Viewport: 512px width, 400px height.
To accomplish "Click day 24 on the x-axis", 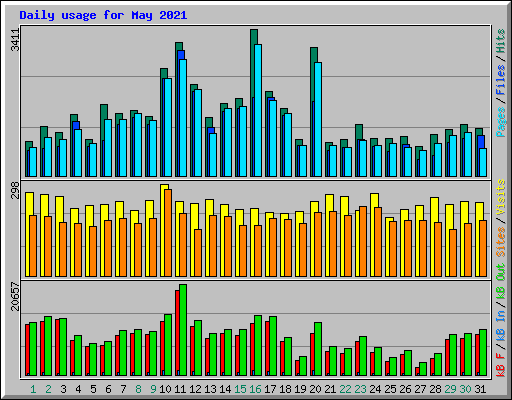I will pos(375,389).
